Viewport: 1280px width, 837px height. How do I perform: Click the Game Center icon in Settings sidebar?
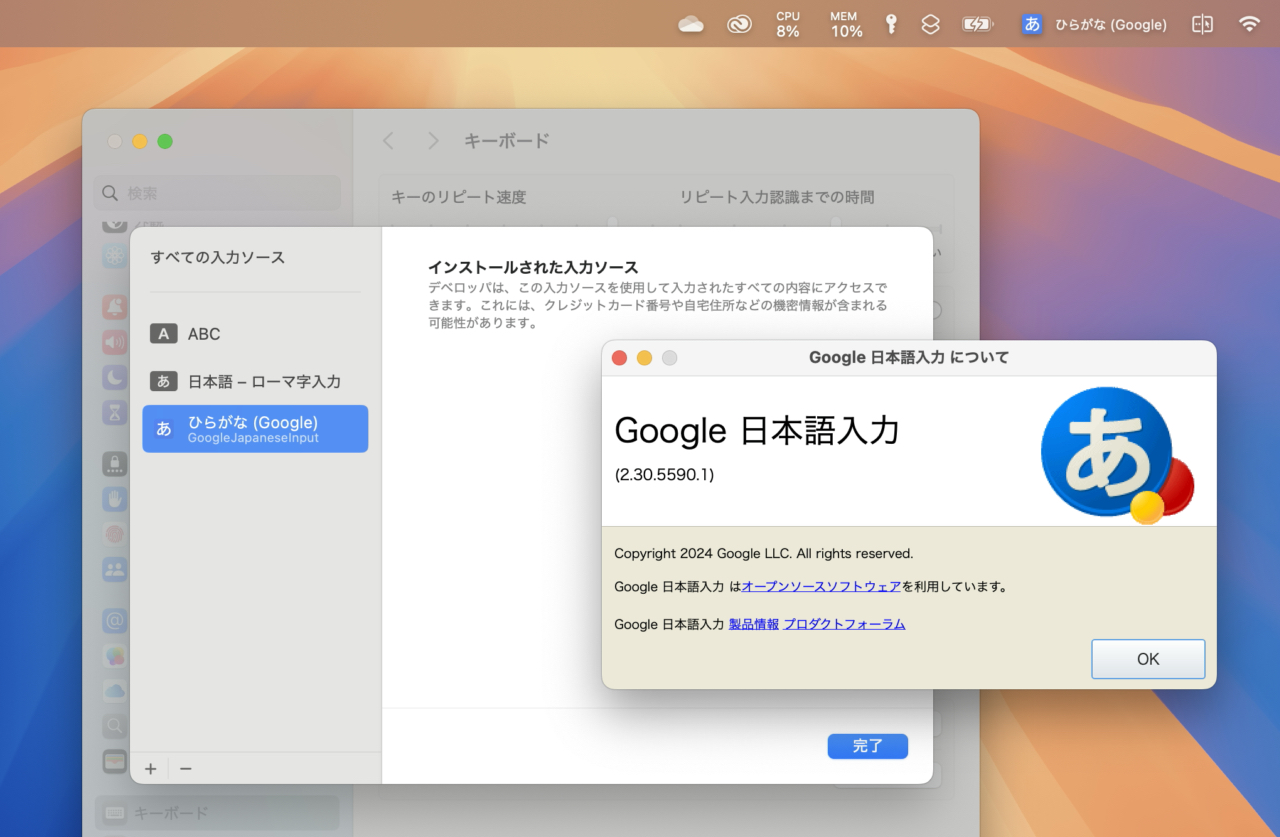pos(115,656)
